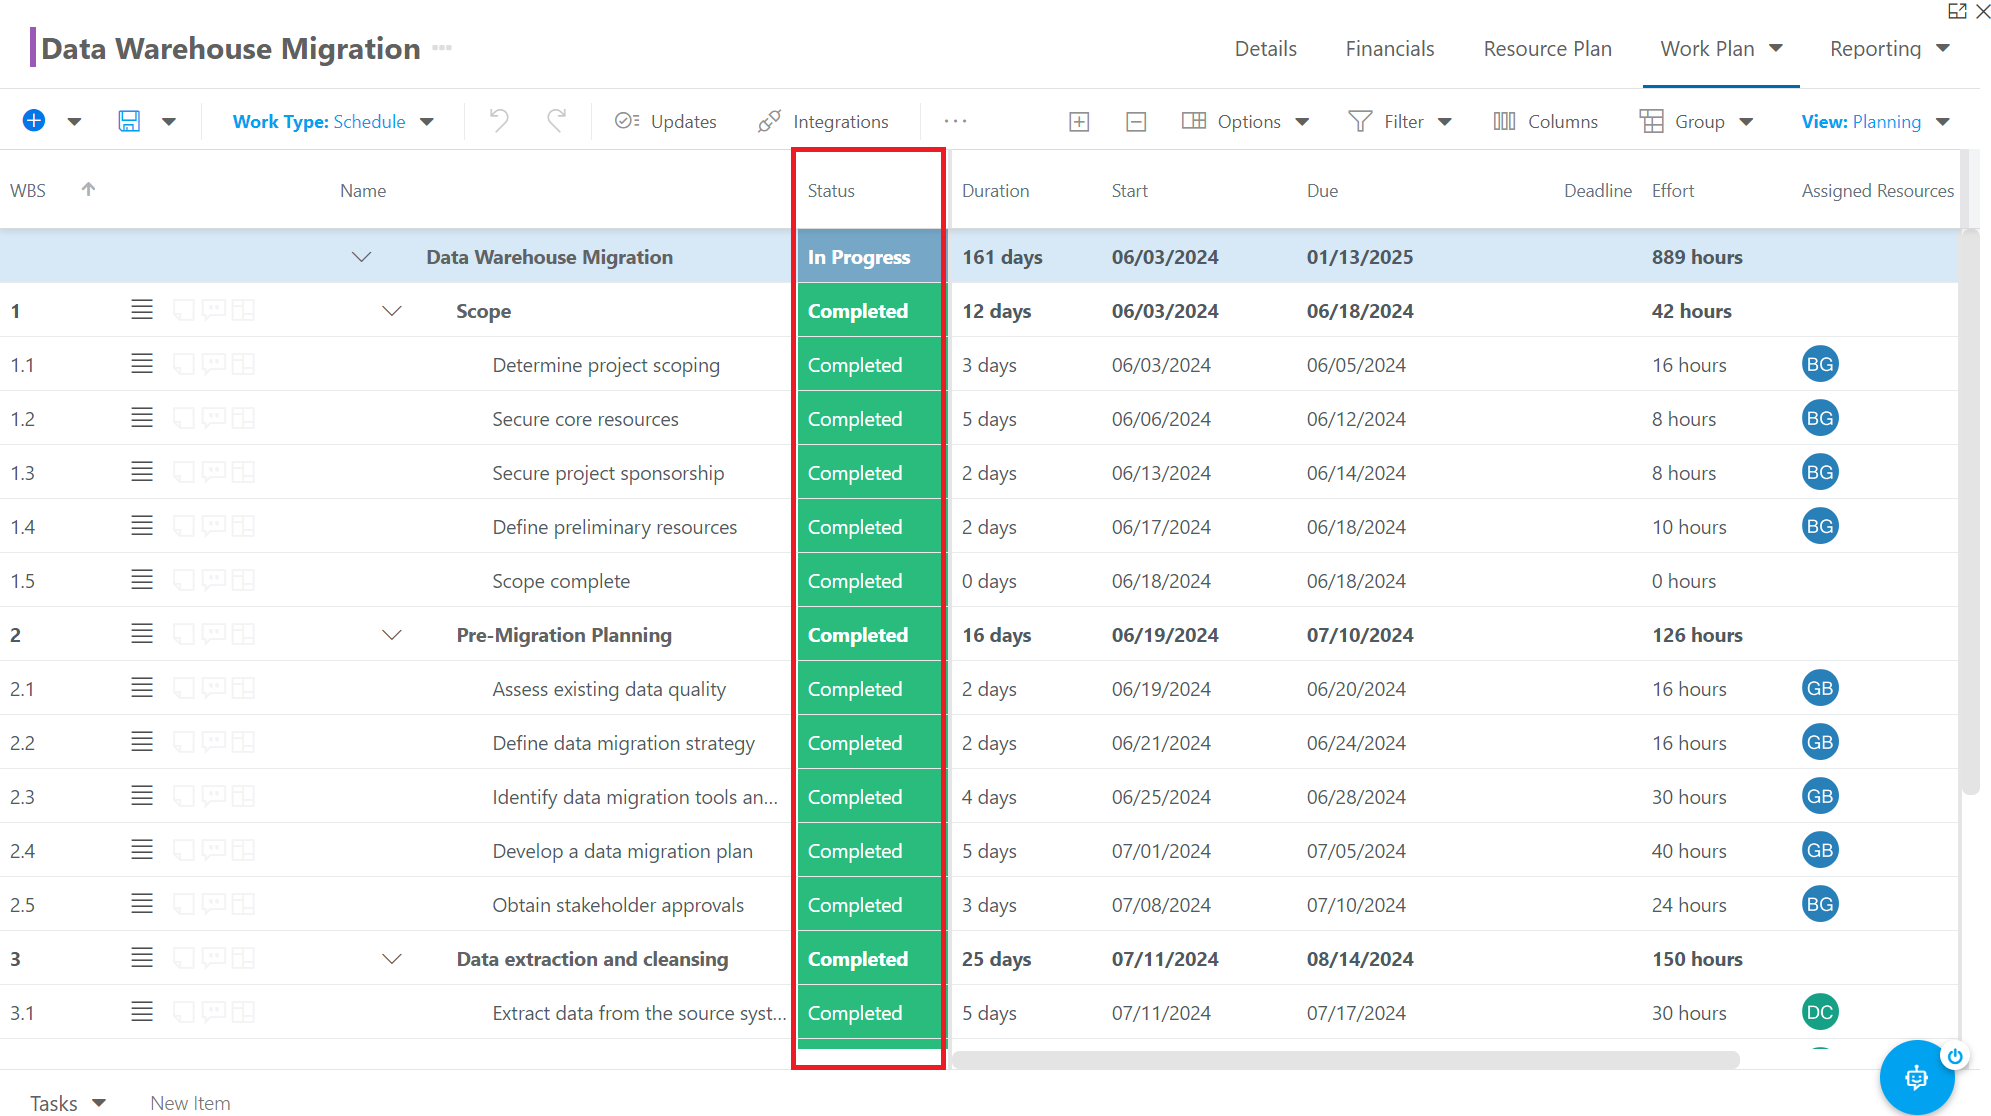Screen dimensions: 1991x1116
Task: Open row menu icon for Scope complete
Action: [142, 580]
